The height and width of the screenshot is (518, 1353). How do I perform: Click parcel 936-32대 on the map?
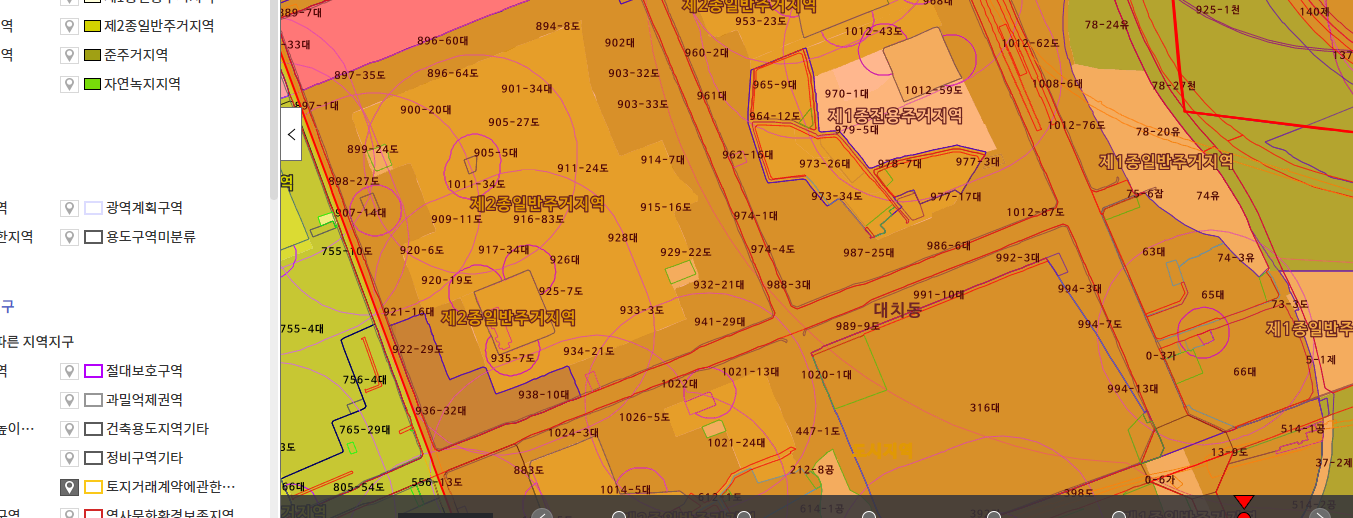click(x=441, y=410)
